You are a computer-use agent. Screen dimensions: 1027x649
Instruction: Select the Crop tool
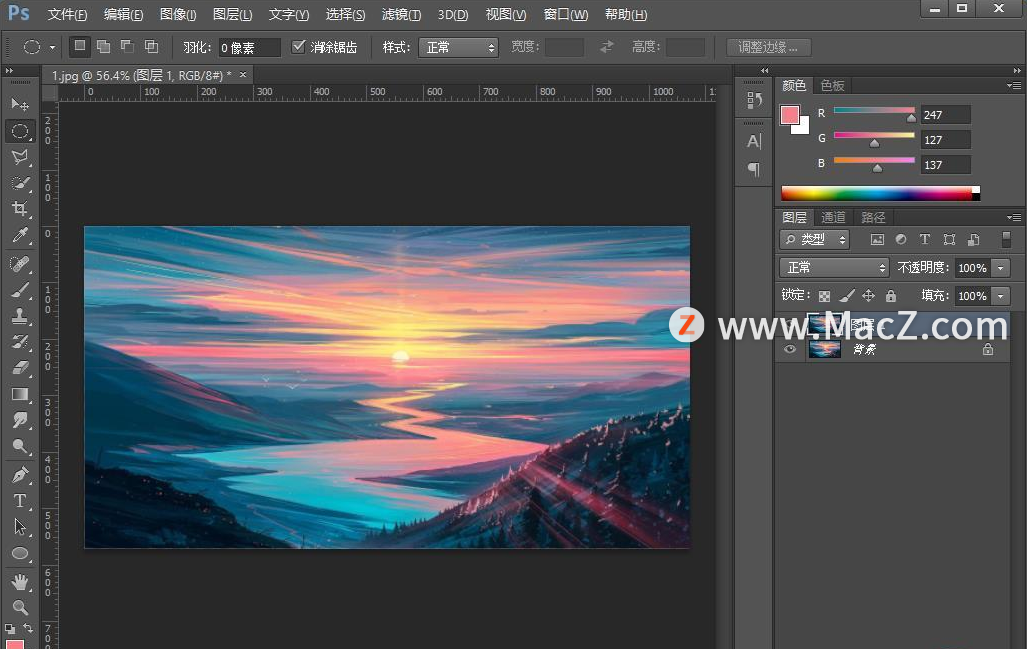pyautogui.click(x=20, y=210)
